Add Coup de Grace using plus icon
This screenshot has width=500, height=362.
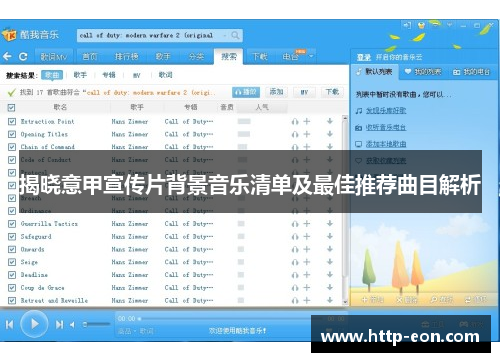click(307, 288)
